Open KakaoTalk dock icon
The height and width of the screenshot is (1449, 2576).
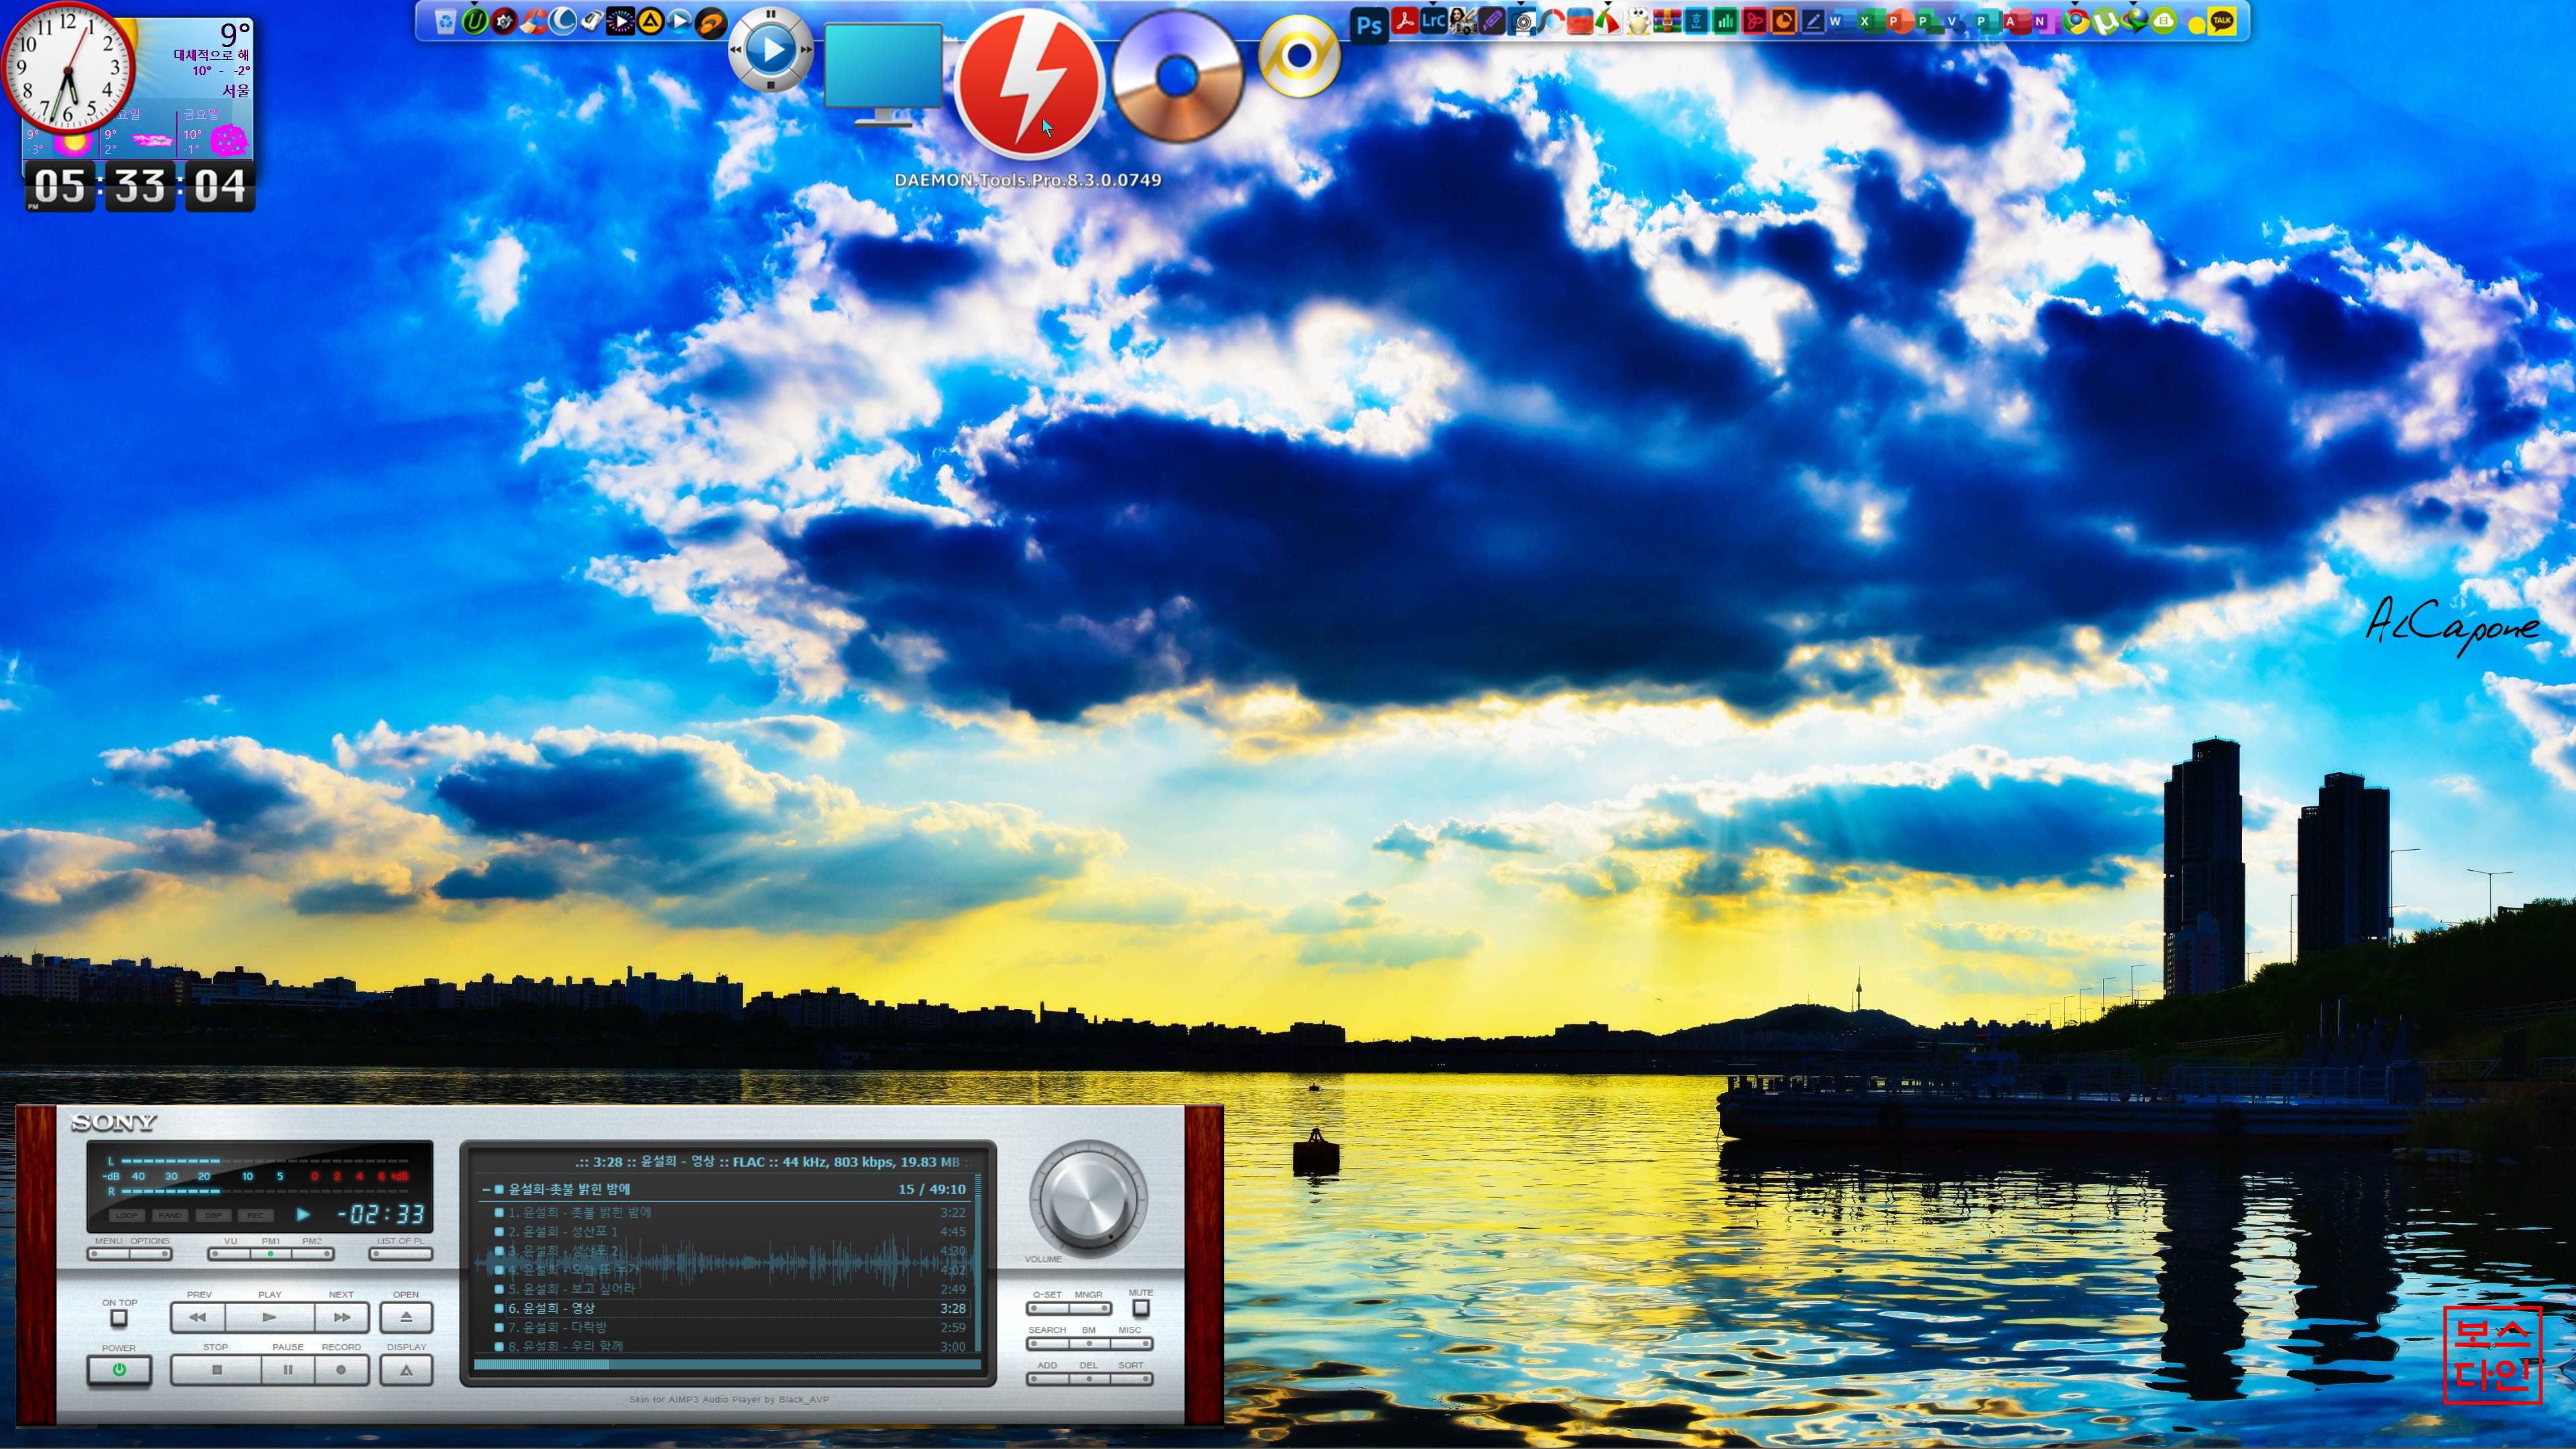[2222, 21]
